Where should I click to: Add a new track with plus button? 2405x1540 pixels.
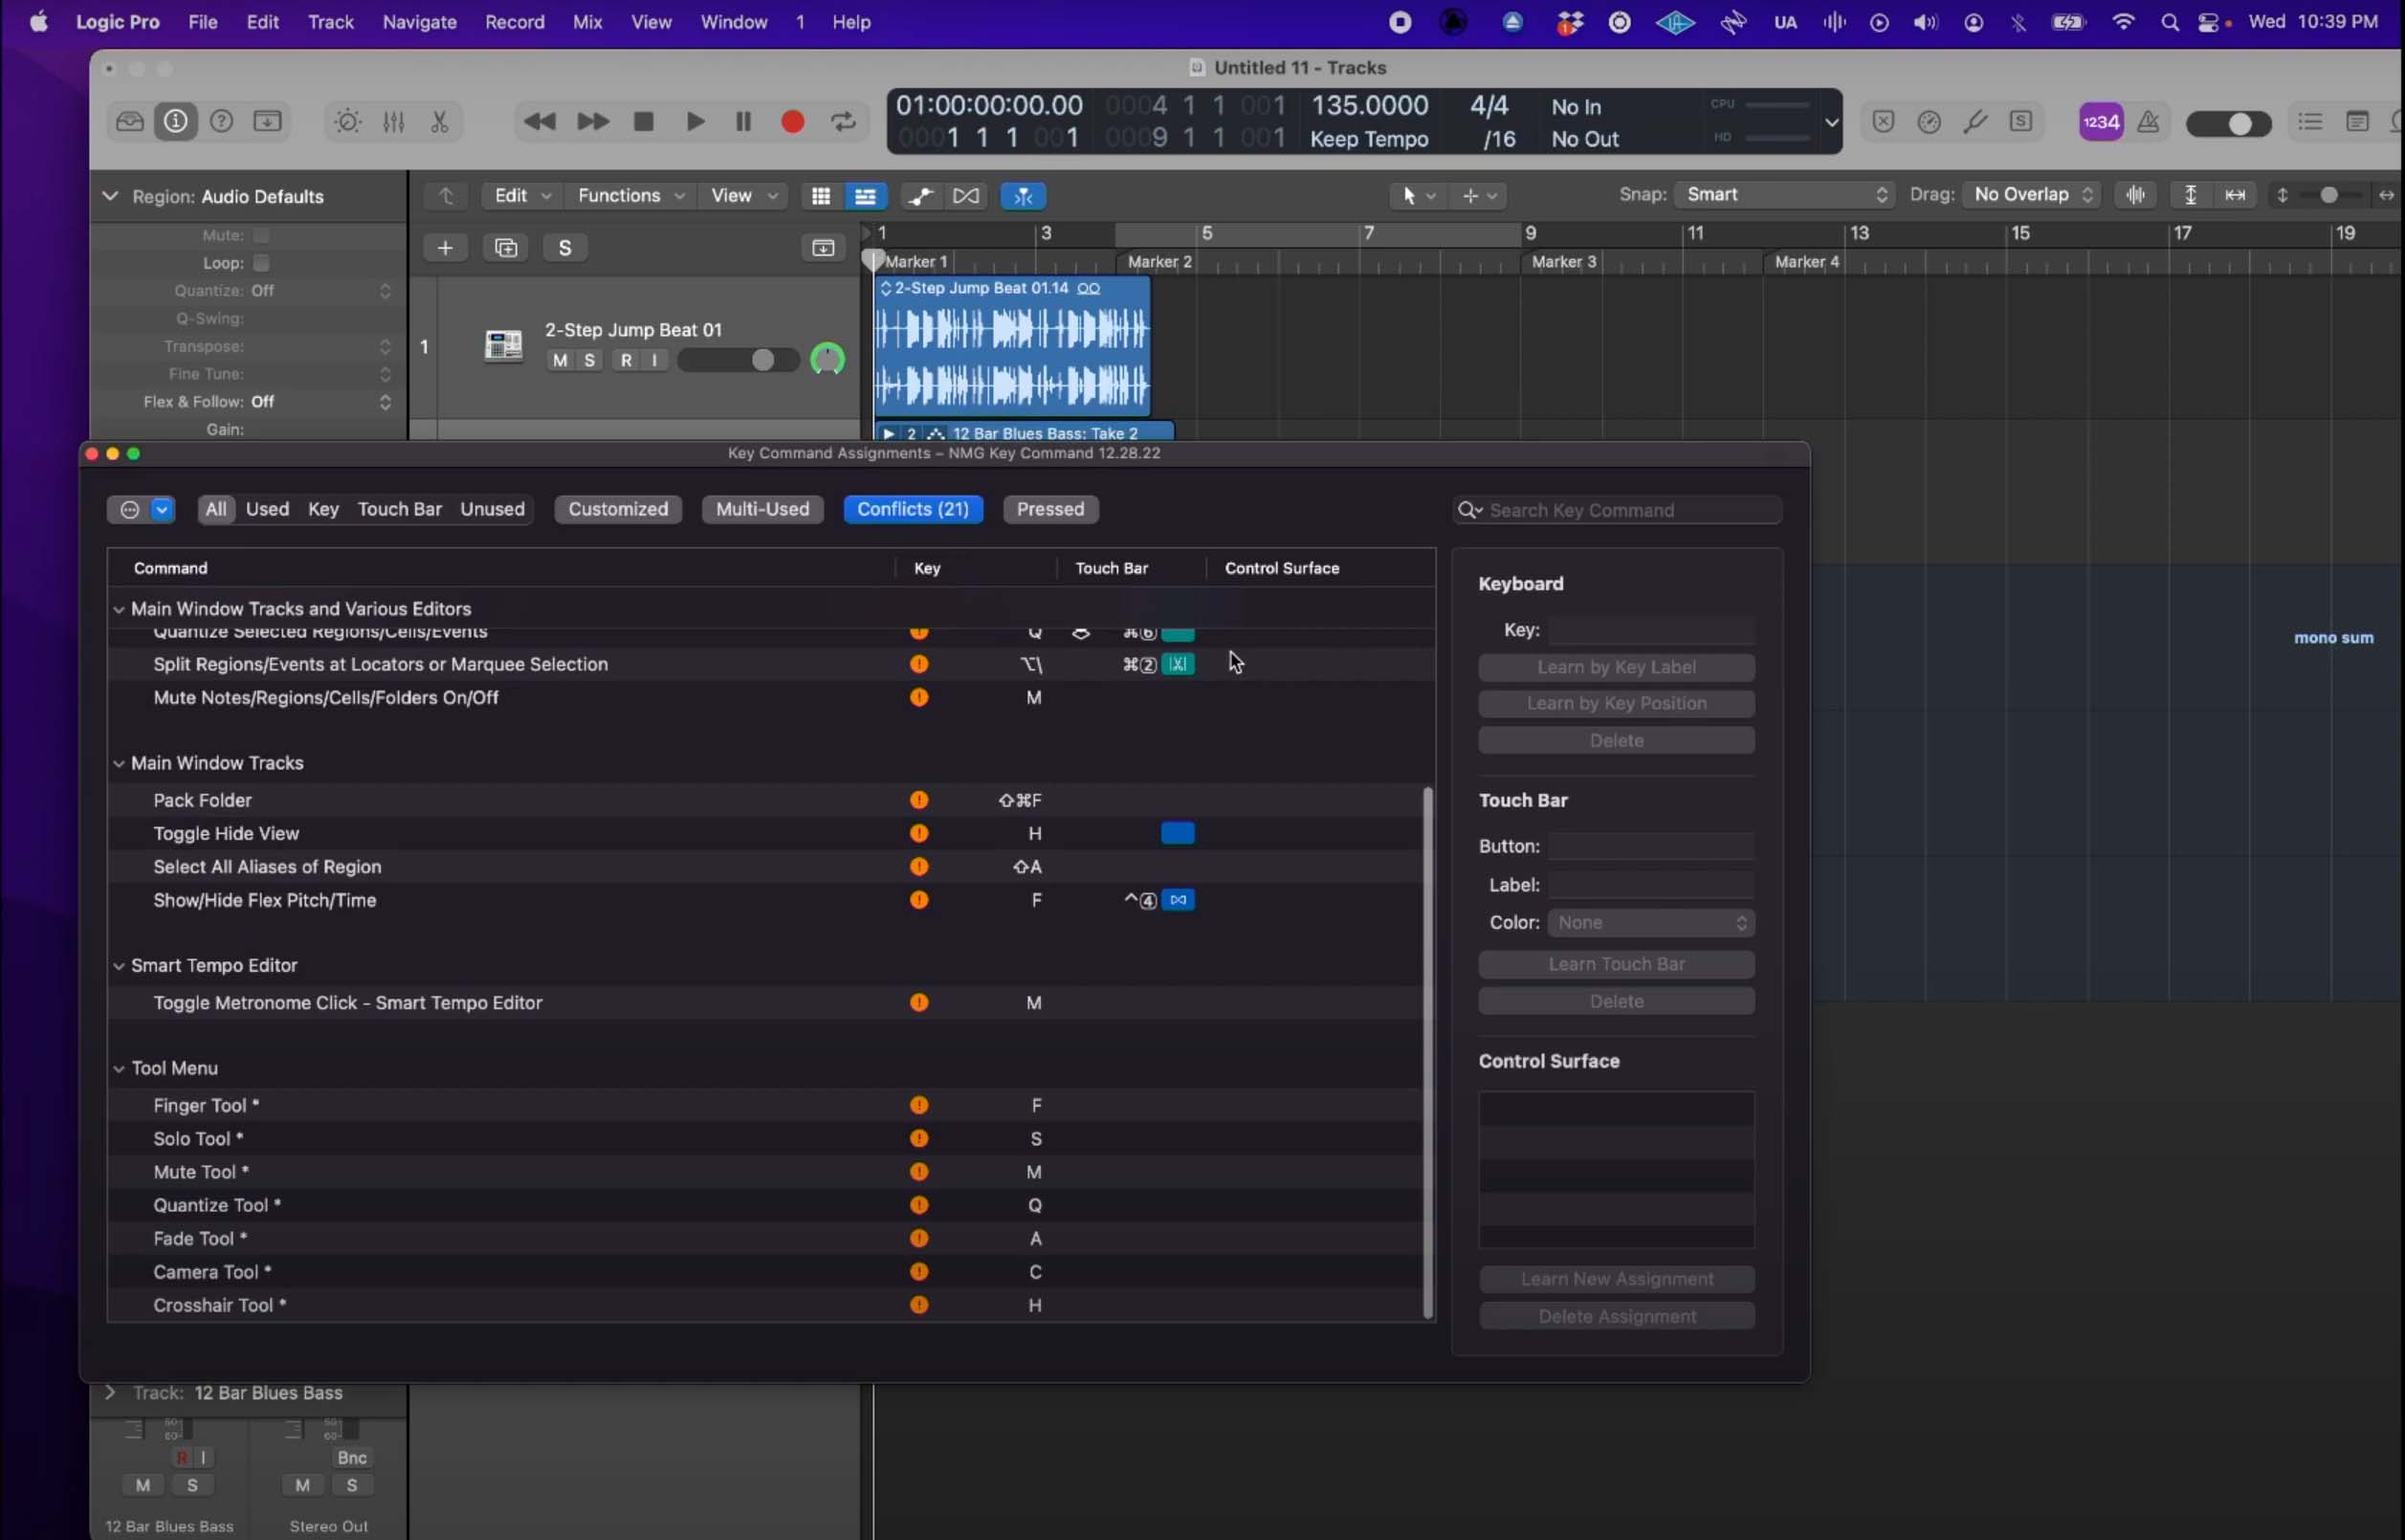click(x=445, y=248)
